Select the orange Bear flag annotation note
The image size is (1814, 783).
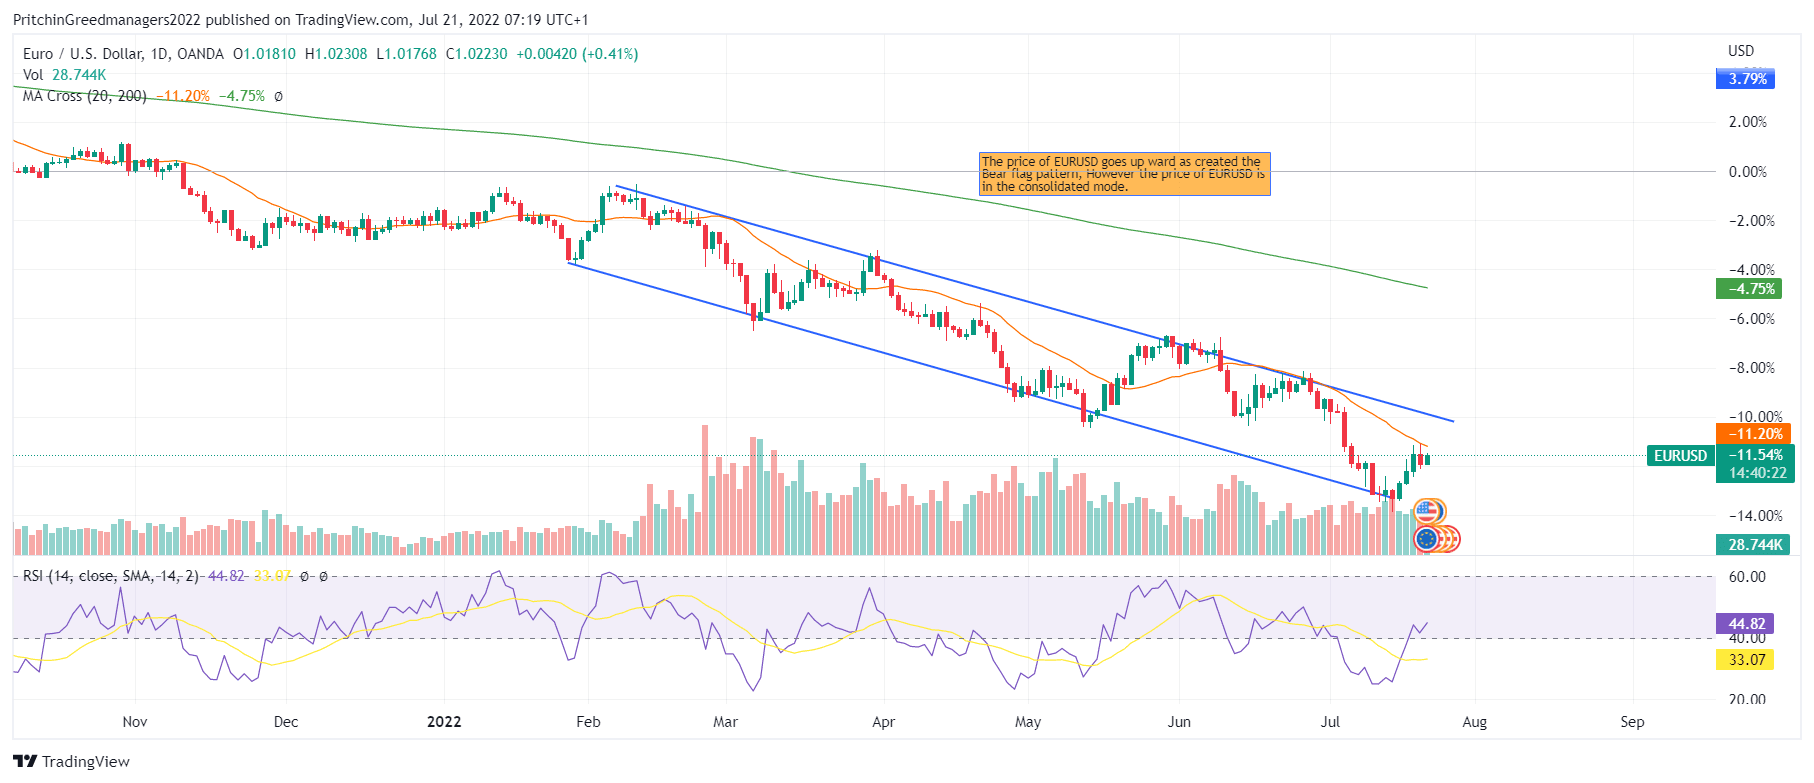click(1124, 174)
